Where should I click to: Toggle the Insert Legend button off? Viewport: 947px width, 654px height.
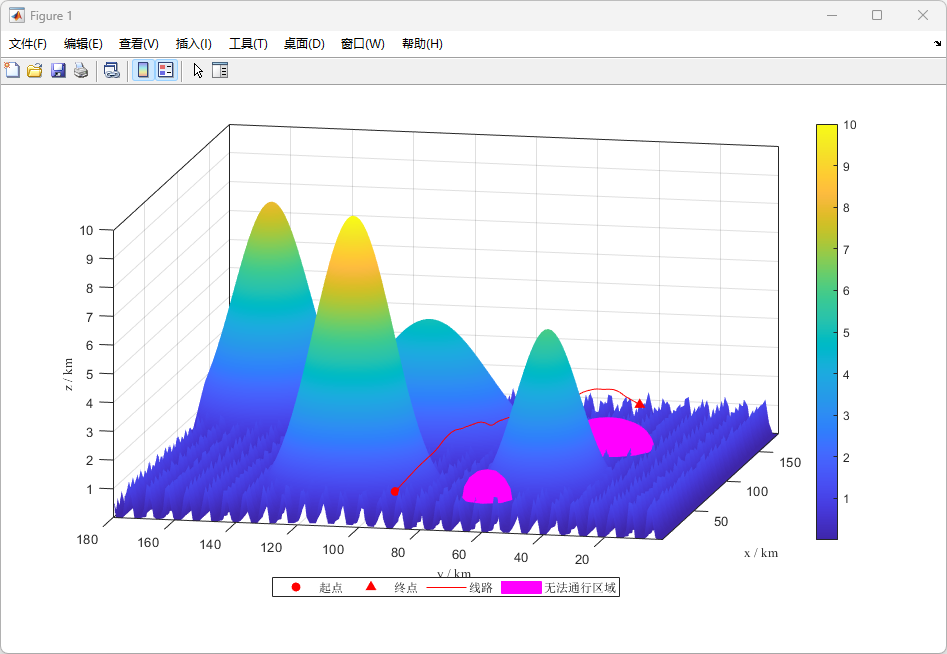(166, 70)
